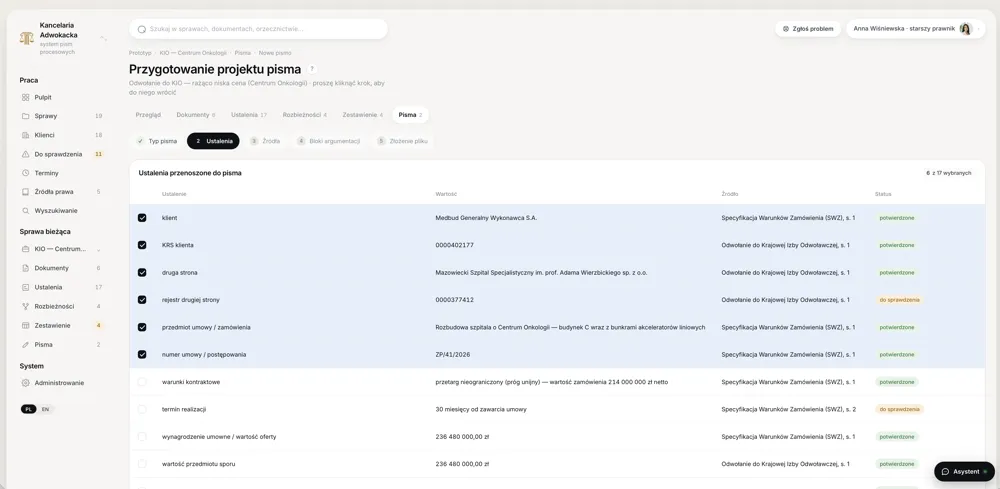The width and height of the screenshot is (1000, 489).
Task: Switch to the Dokumenty tab
Action: coord(196,115)
